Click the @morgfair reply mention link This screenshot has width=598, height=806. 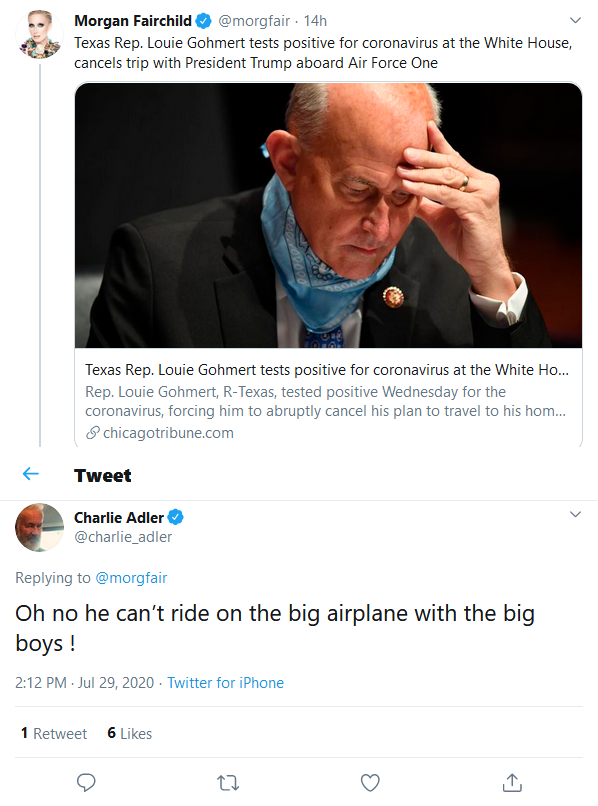(131, 578)
